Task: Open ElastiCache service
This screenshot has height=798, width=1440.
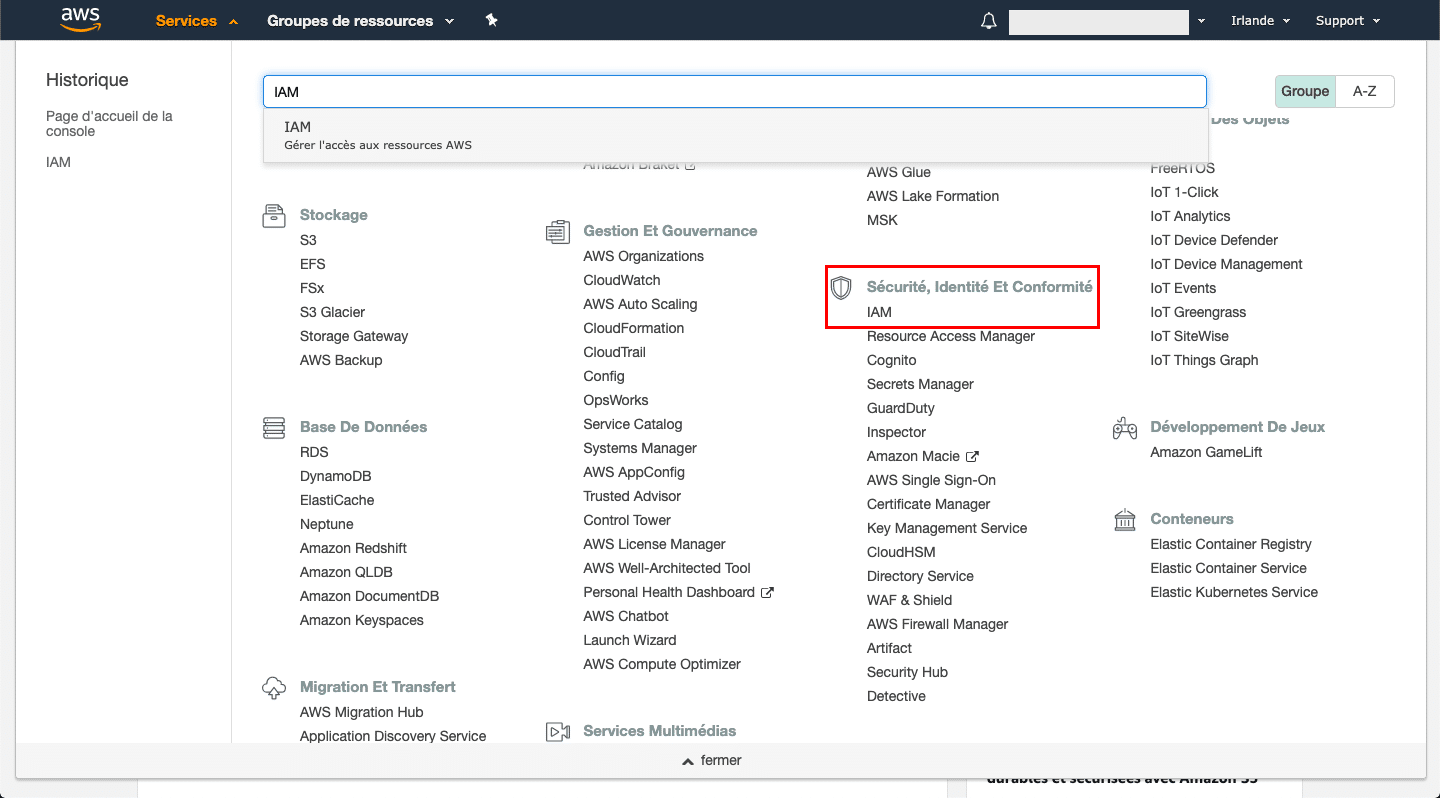Action: coord(337,500)
